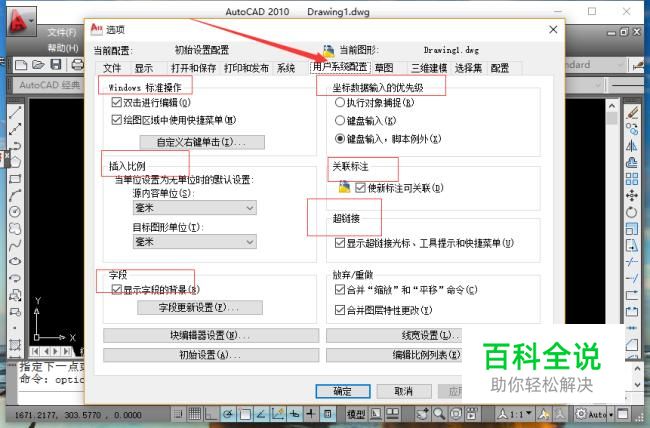Viewport: 650px width, 428px height.
Task: Click 自定义右键单击 button
Action: click(202, 142)
